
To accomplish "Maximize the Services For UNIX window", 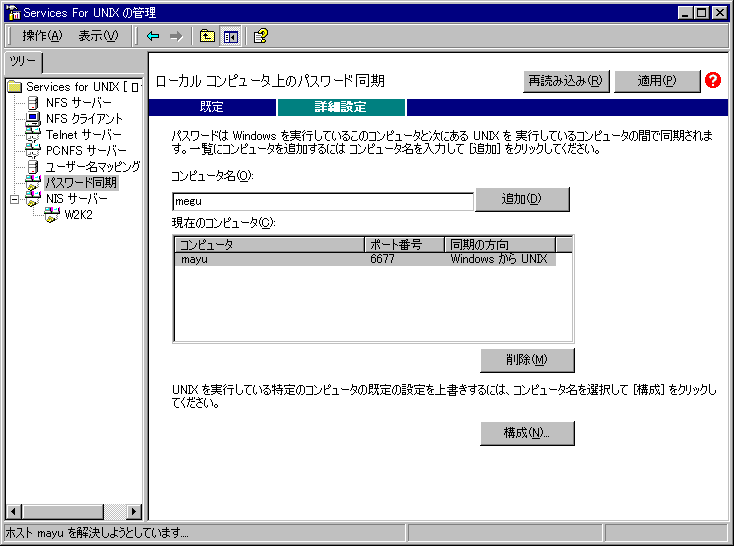I will tap(702, 13).
